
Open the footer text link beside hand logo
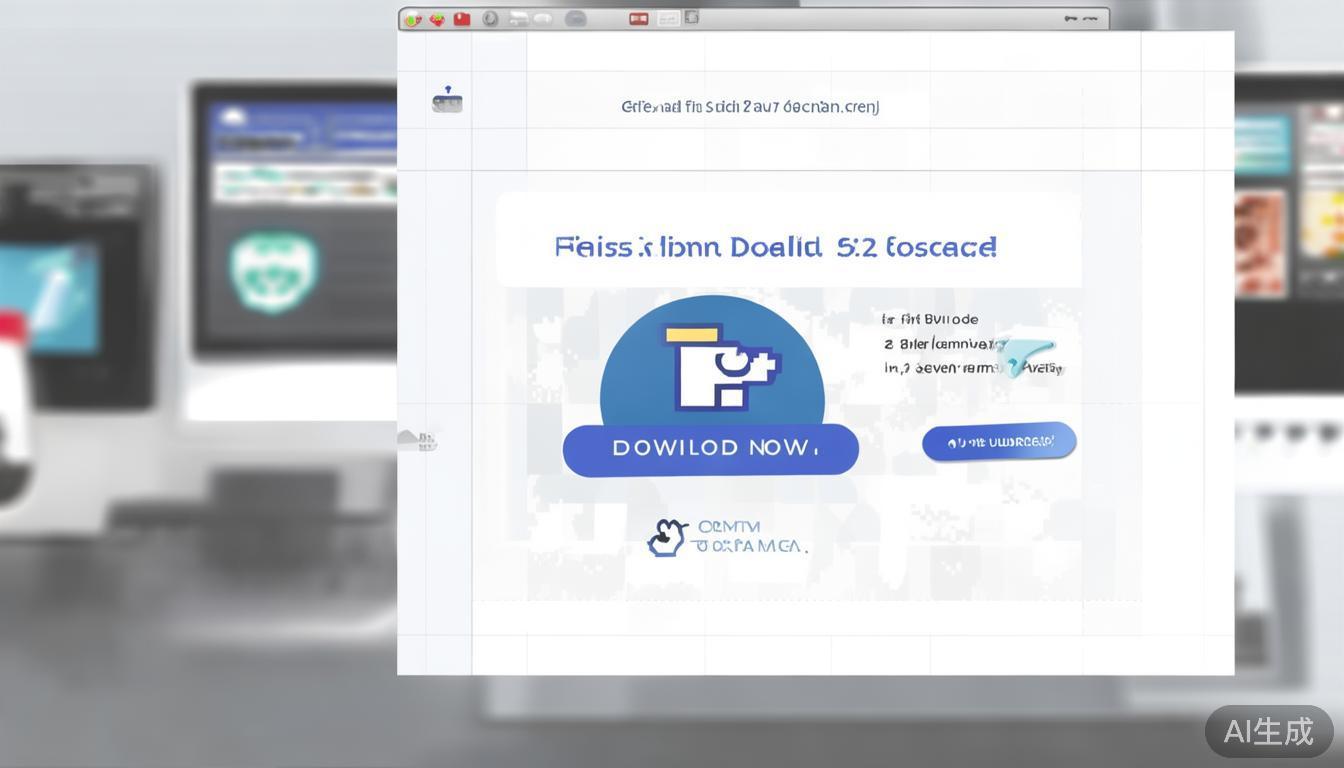point(748,537)
